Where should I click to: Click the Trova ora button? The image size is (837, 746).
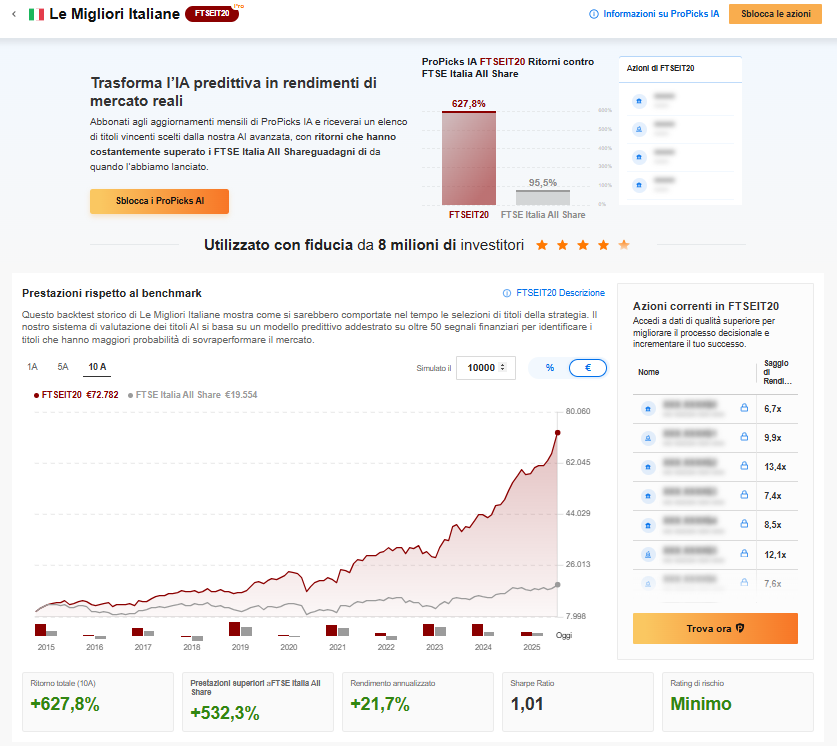tap(715, 629)
